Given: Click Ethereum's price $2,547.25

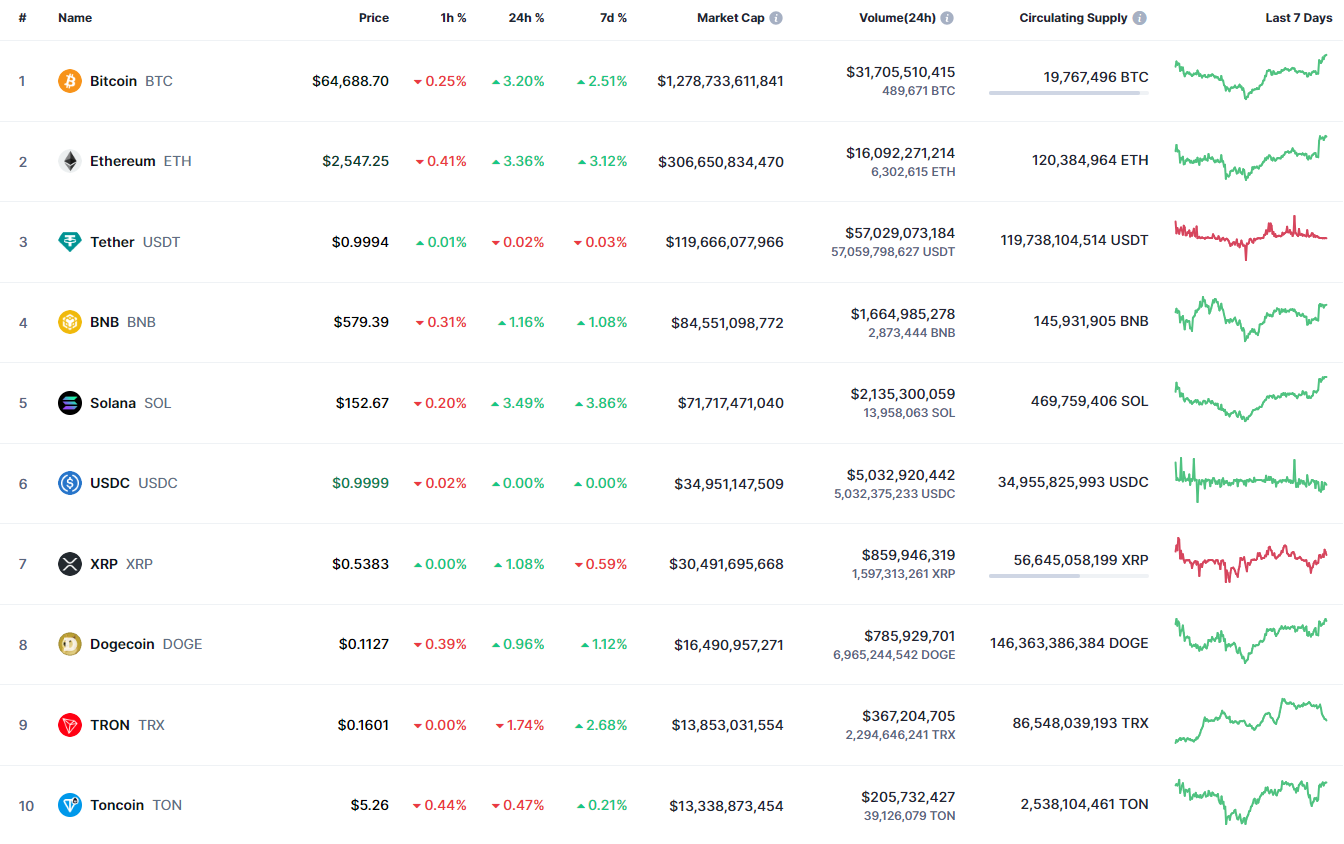Looking at the screenshot, I should pos(355,161).
